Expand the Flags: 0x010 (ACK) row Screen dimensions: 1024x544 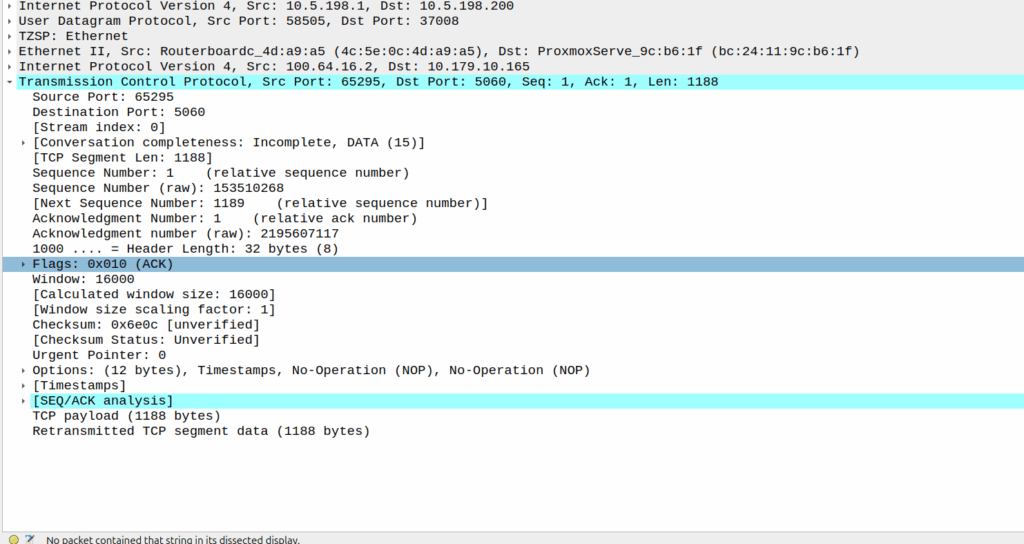[23, 264]
